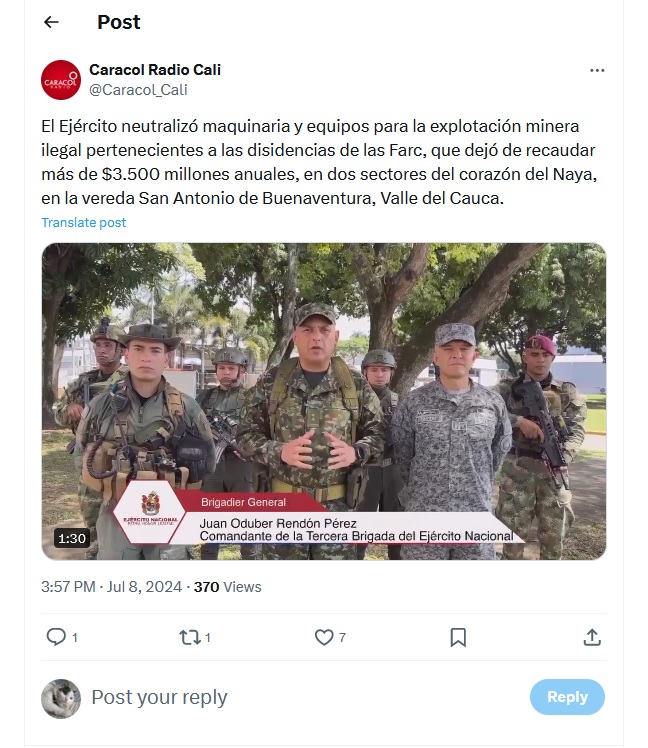The image size is (648, 748).
Task: Play the Brigadier General video
Action: [x=324, y=401]
